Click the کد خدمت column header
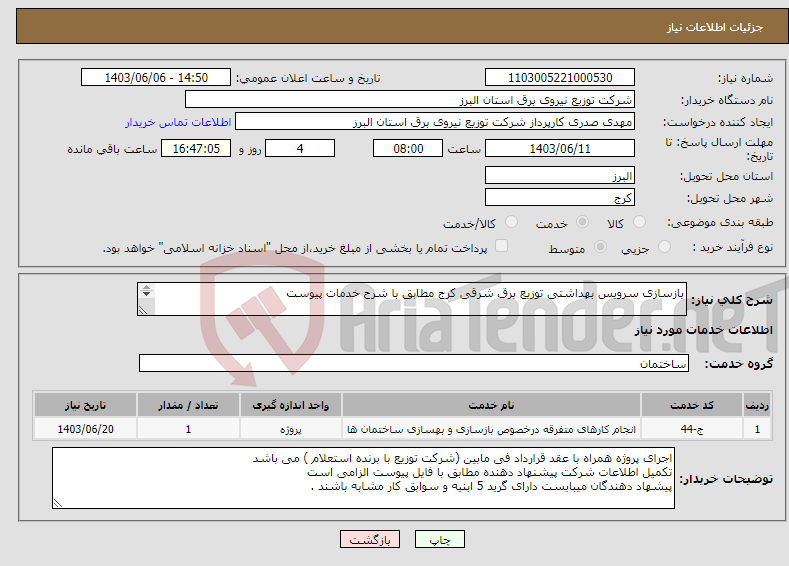Screen dimensions: 789x566 692,405
